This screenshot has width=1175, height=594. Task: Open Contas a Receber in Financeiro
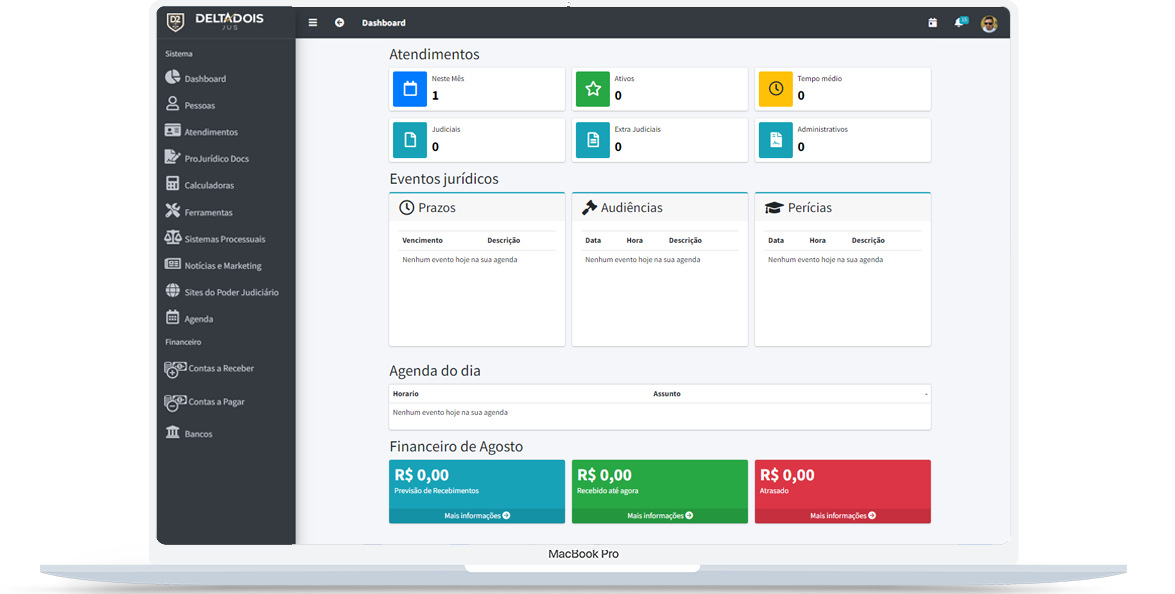pos(220,369)
